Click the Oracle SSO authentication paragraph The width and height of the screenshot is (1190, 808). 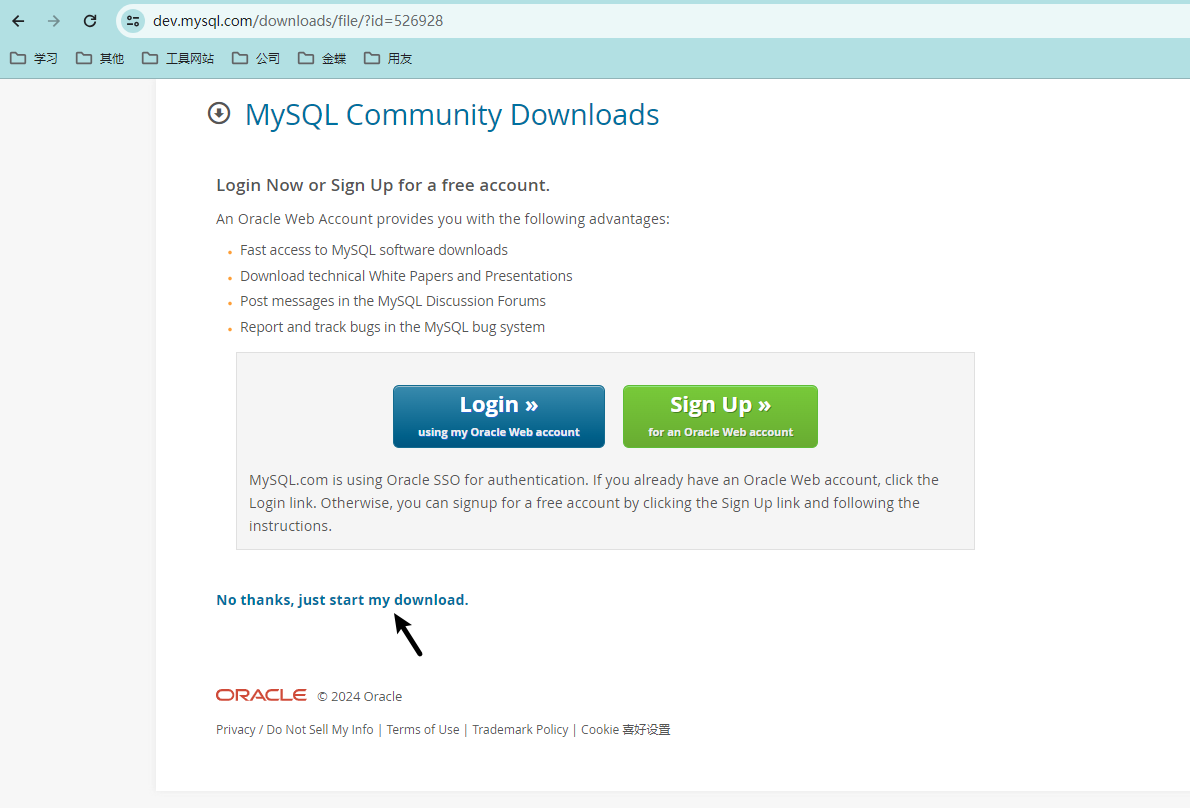(x=594, y=503)
